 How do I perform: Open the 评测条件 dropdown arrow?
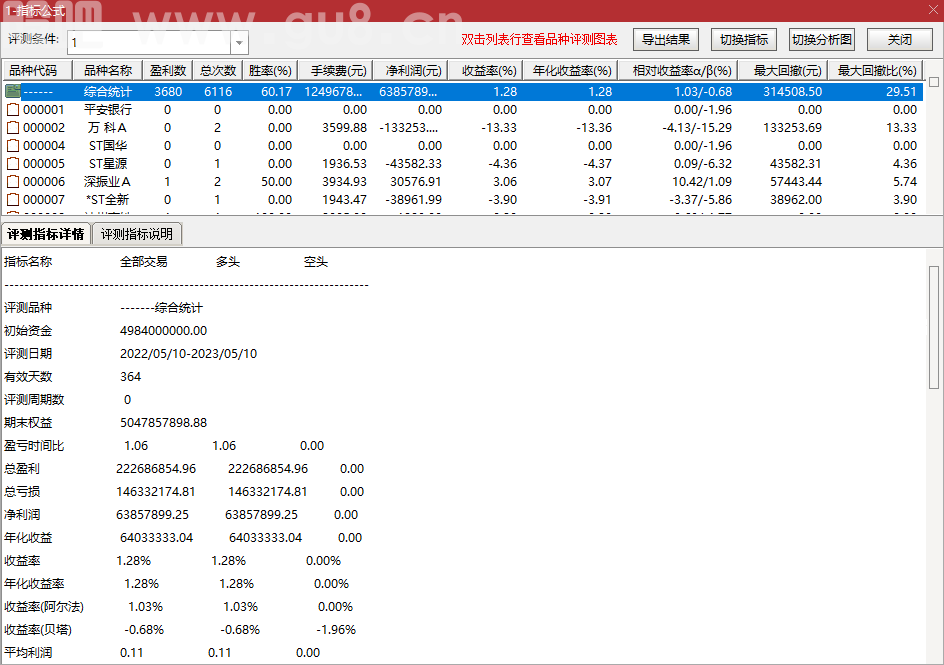(239, 43)
